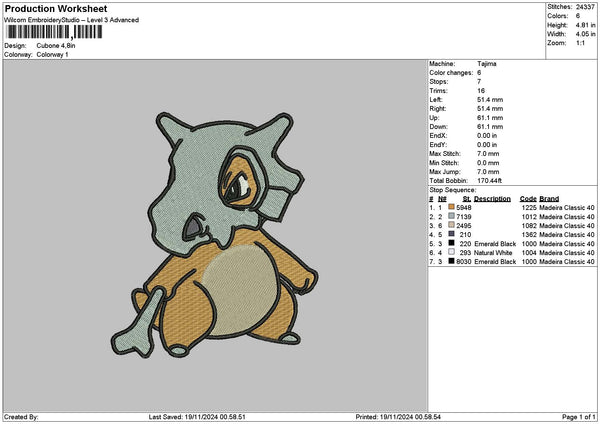Click the Machine value Tajima

coord(486,63)
